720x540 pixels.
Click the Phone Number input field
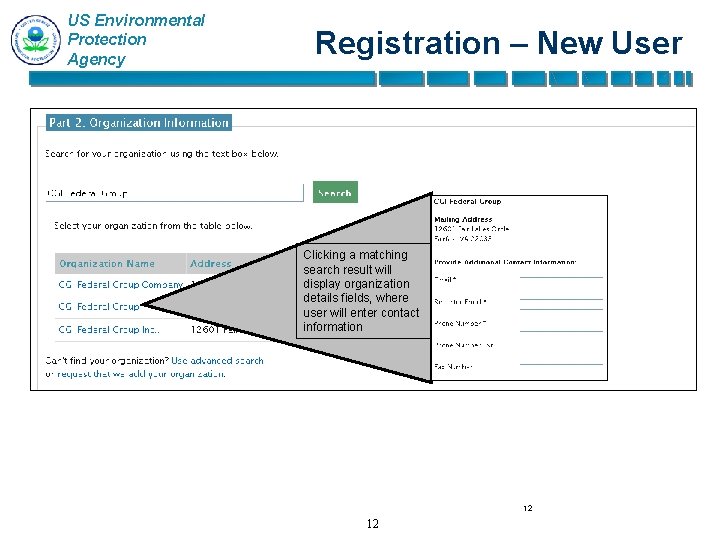point(561,326)
